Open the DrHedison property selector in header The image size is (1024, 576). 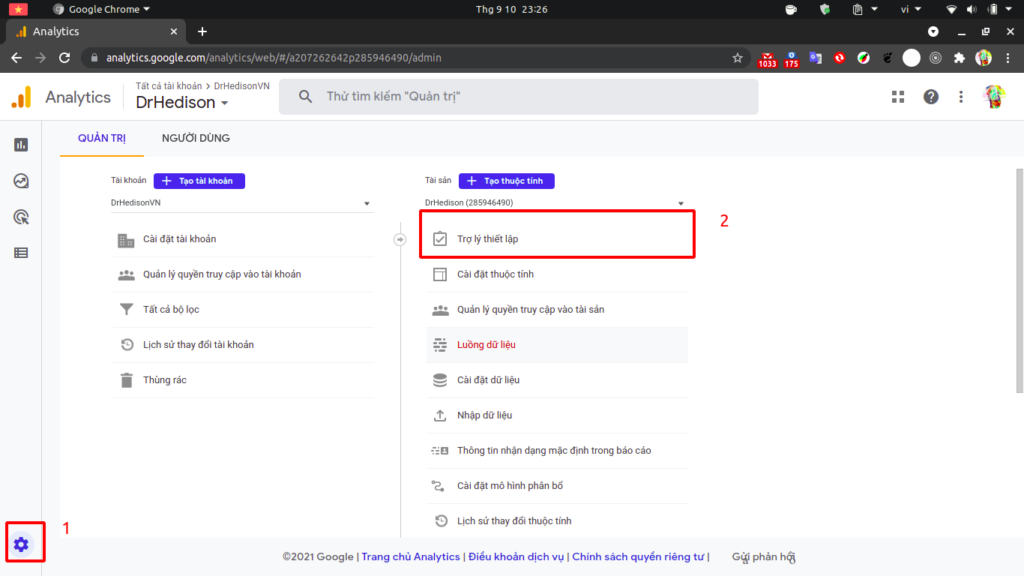(182, 103)
